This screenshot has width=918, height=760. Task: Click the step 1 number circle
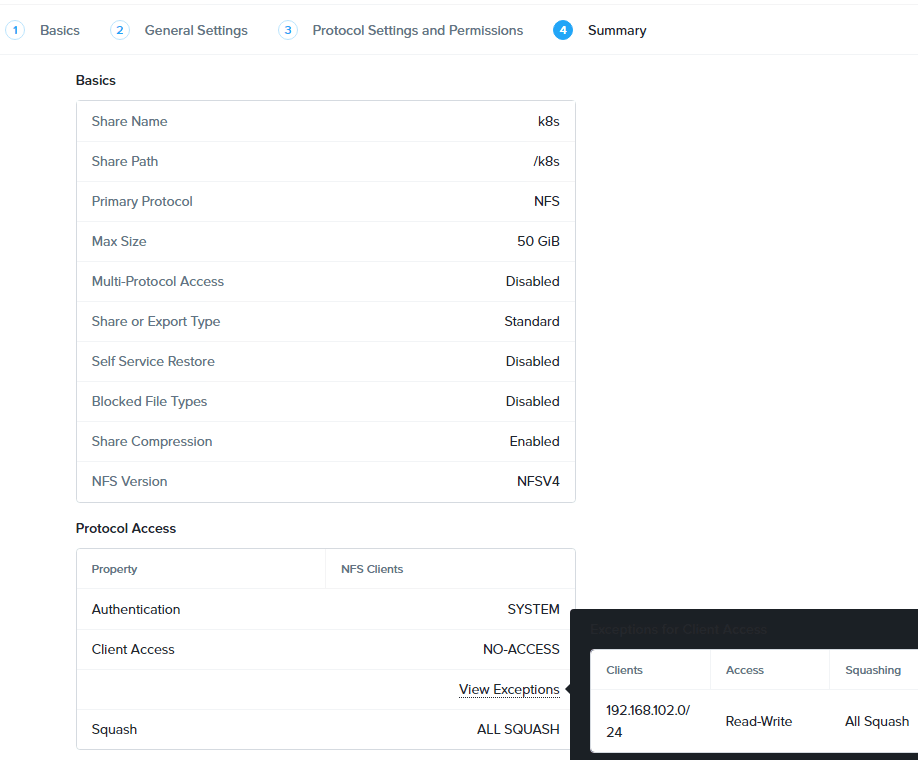pos(15,30)
